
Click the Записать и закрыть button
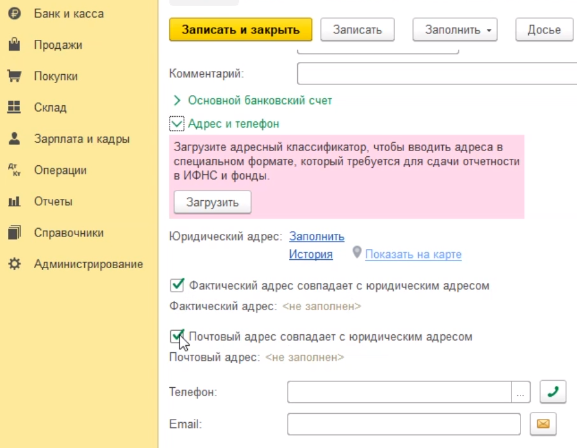click(241, 29)
